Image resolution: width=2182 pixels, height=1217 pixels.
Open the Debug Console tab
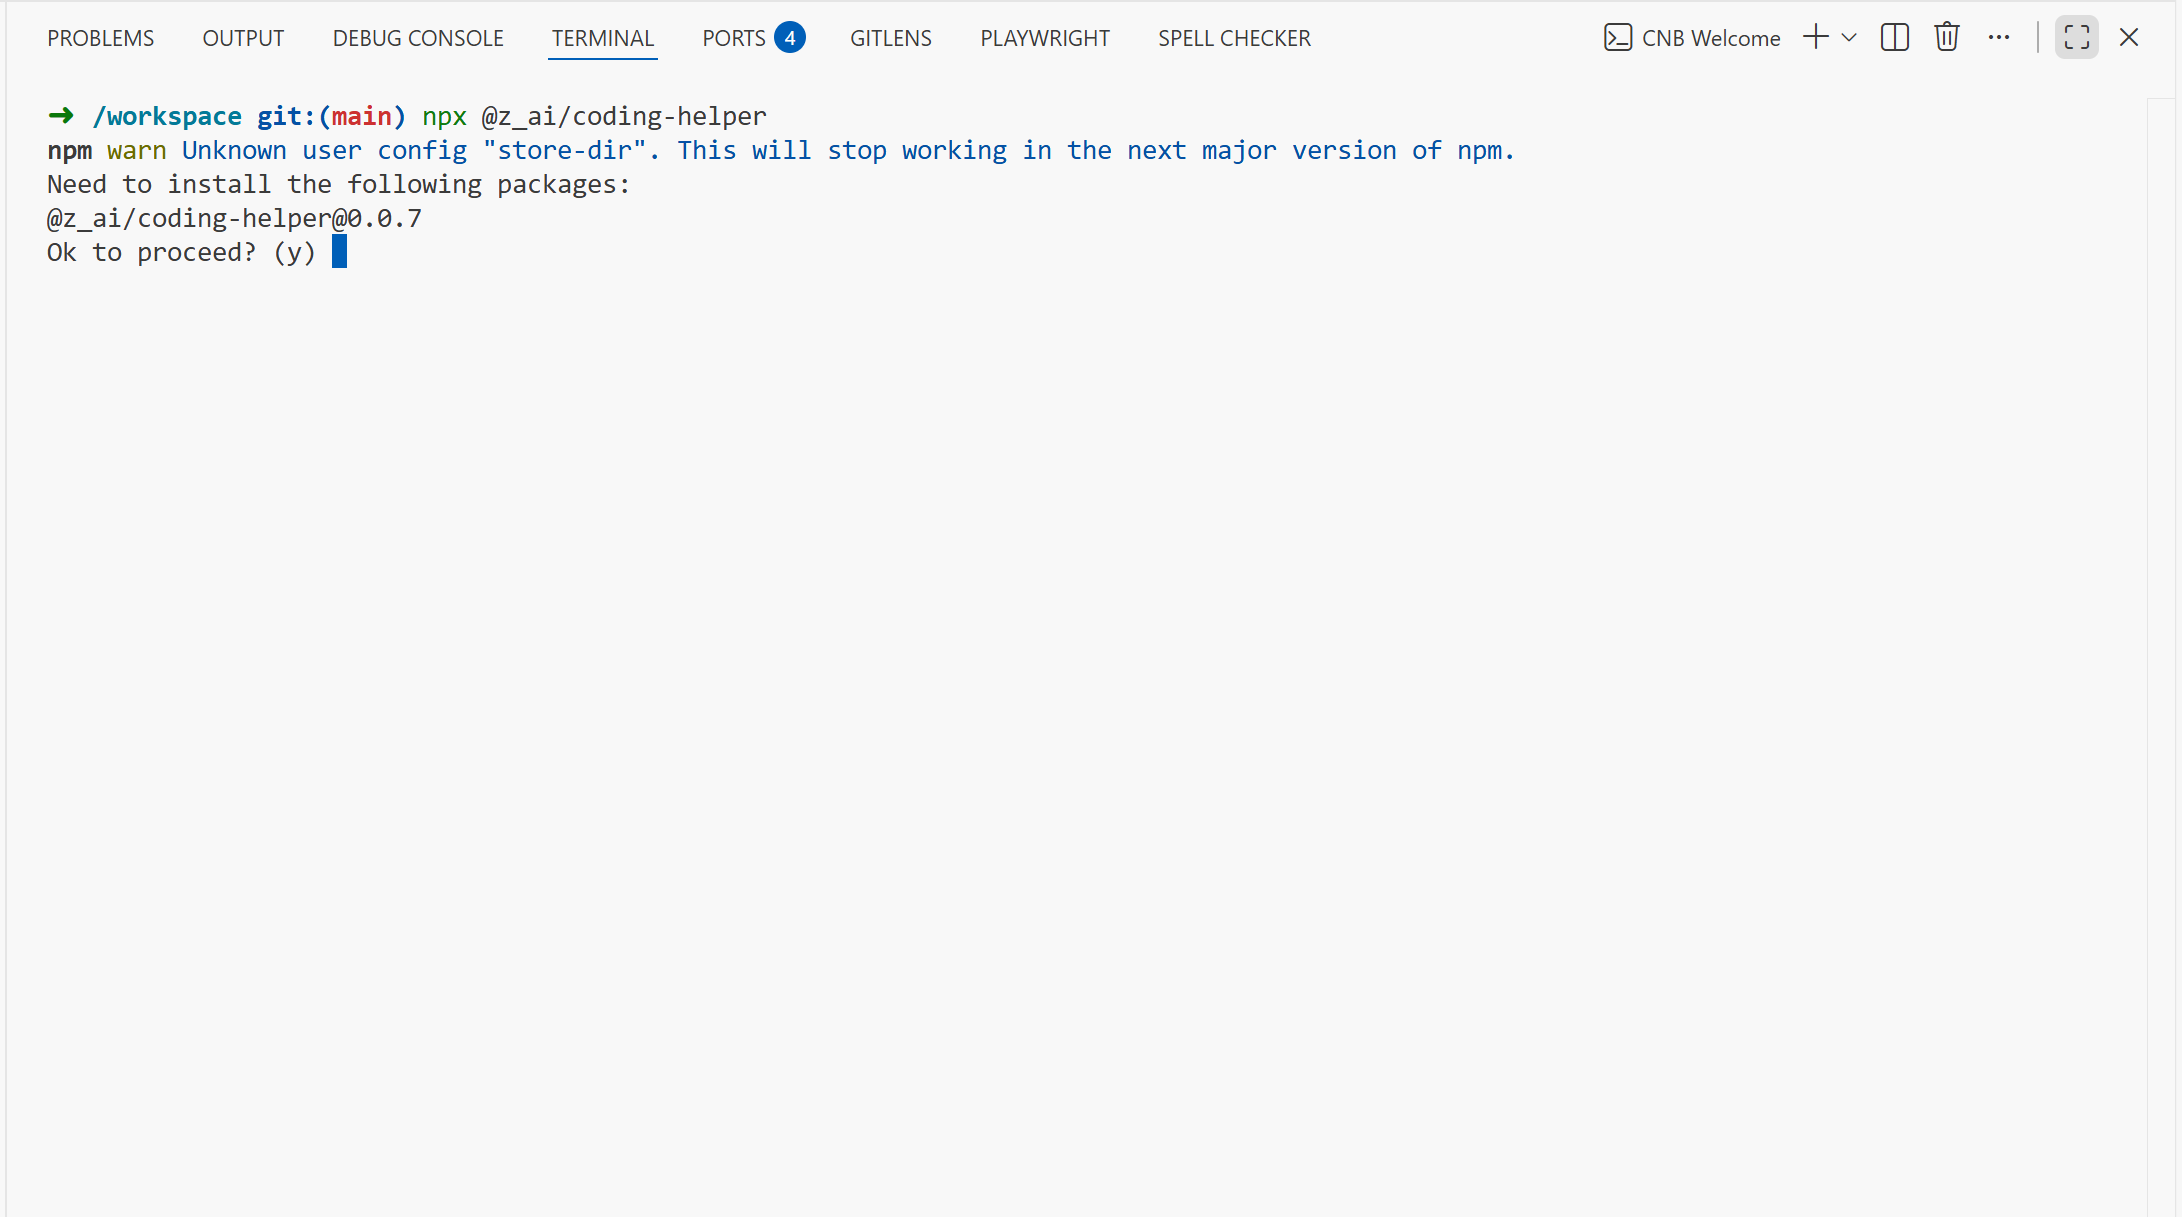(x=418, y=38)
